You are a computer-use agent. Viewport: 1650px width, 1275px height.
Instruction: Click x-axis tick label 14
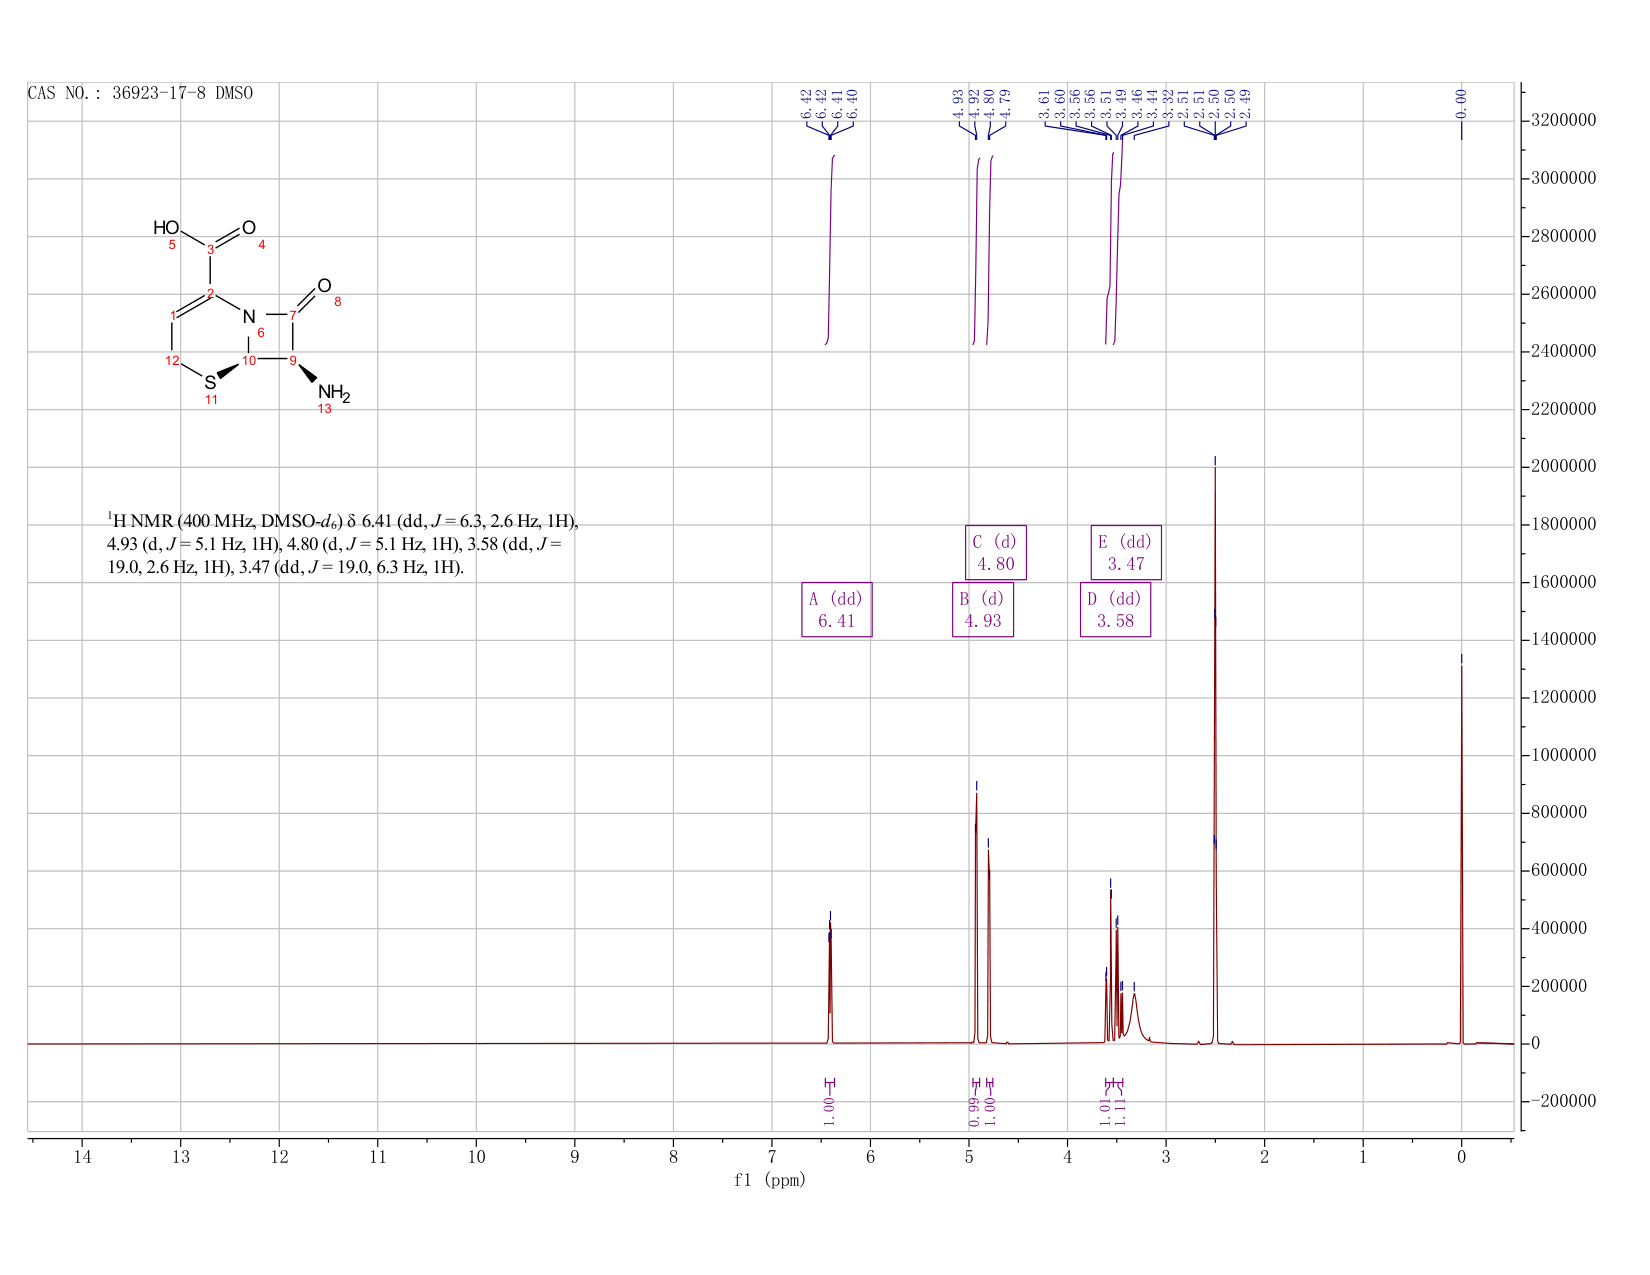(82, 1157)
